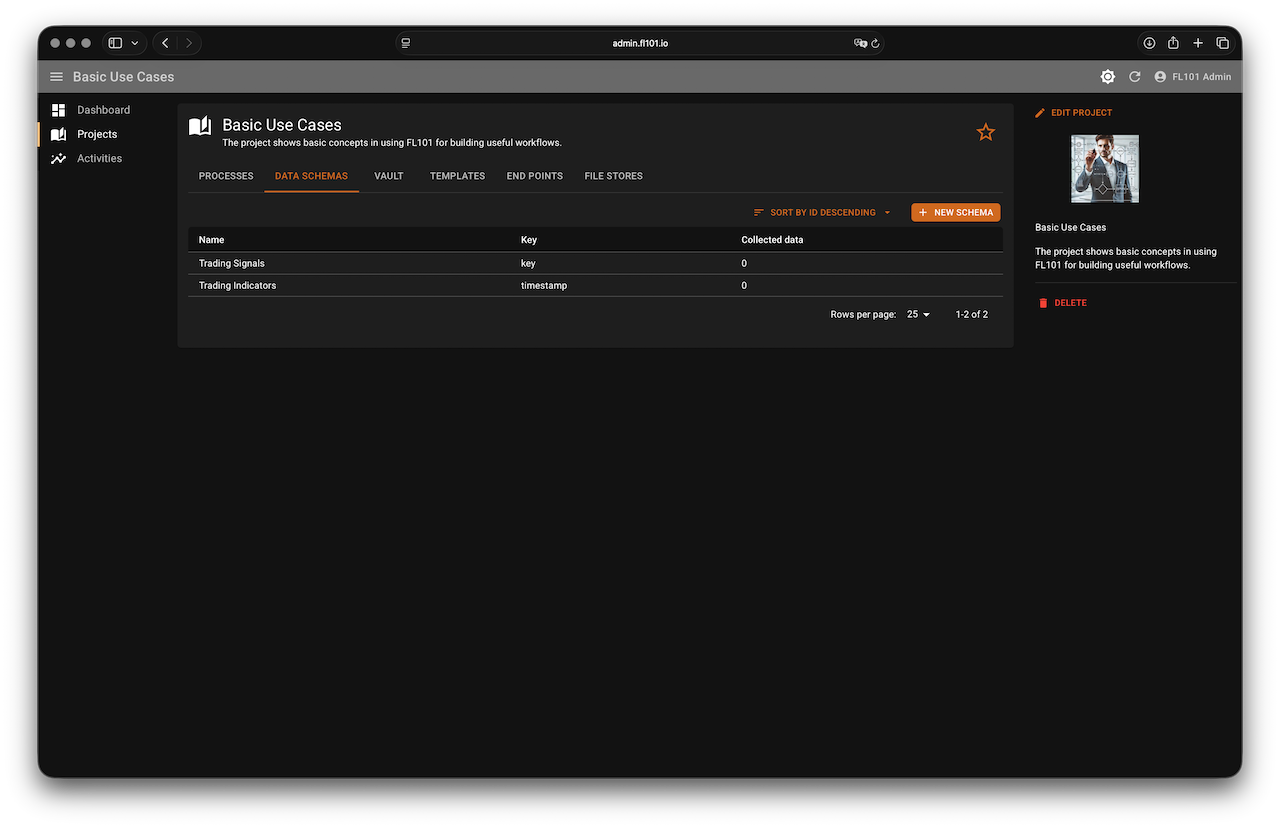The image size is (1280, 828).
Task: Click Edit Project pencil link
Action: [x=1073, y=113]
